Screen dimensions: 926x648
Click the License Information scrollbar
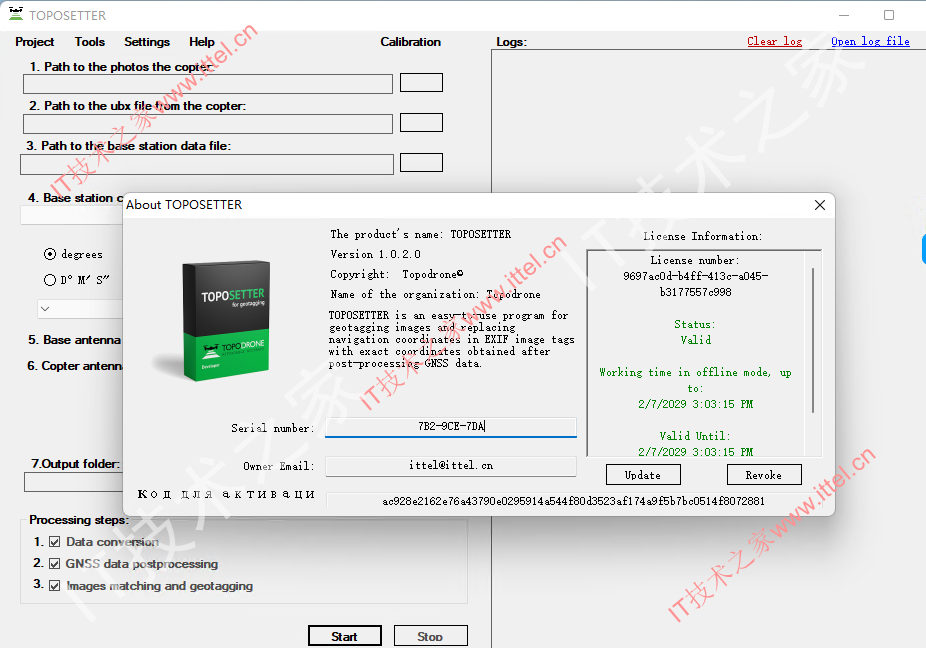[813, 340]
